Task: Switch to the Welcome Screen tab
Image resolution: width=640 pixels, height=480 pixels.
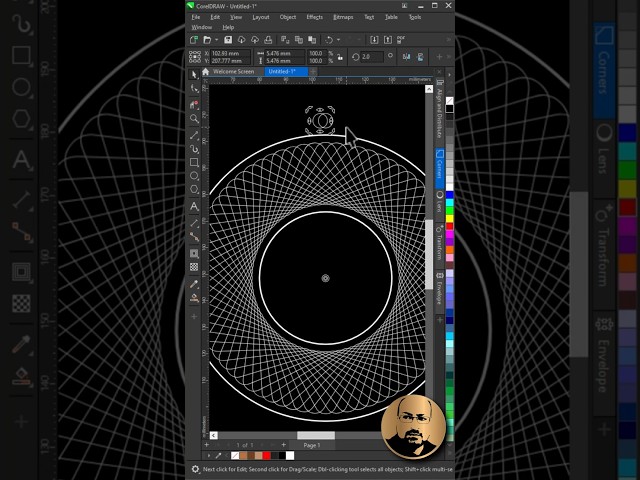Action: [233, 71]
